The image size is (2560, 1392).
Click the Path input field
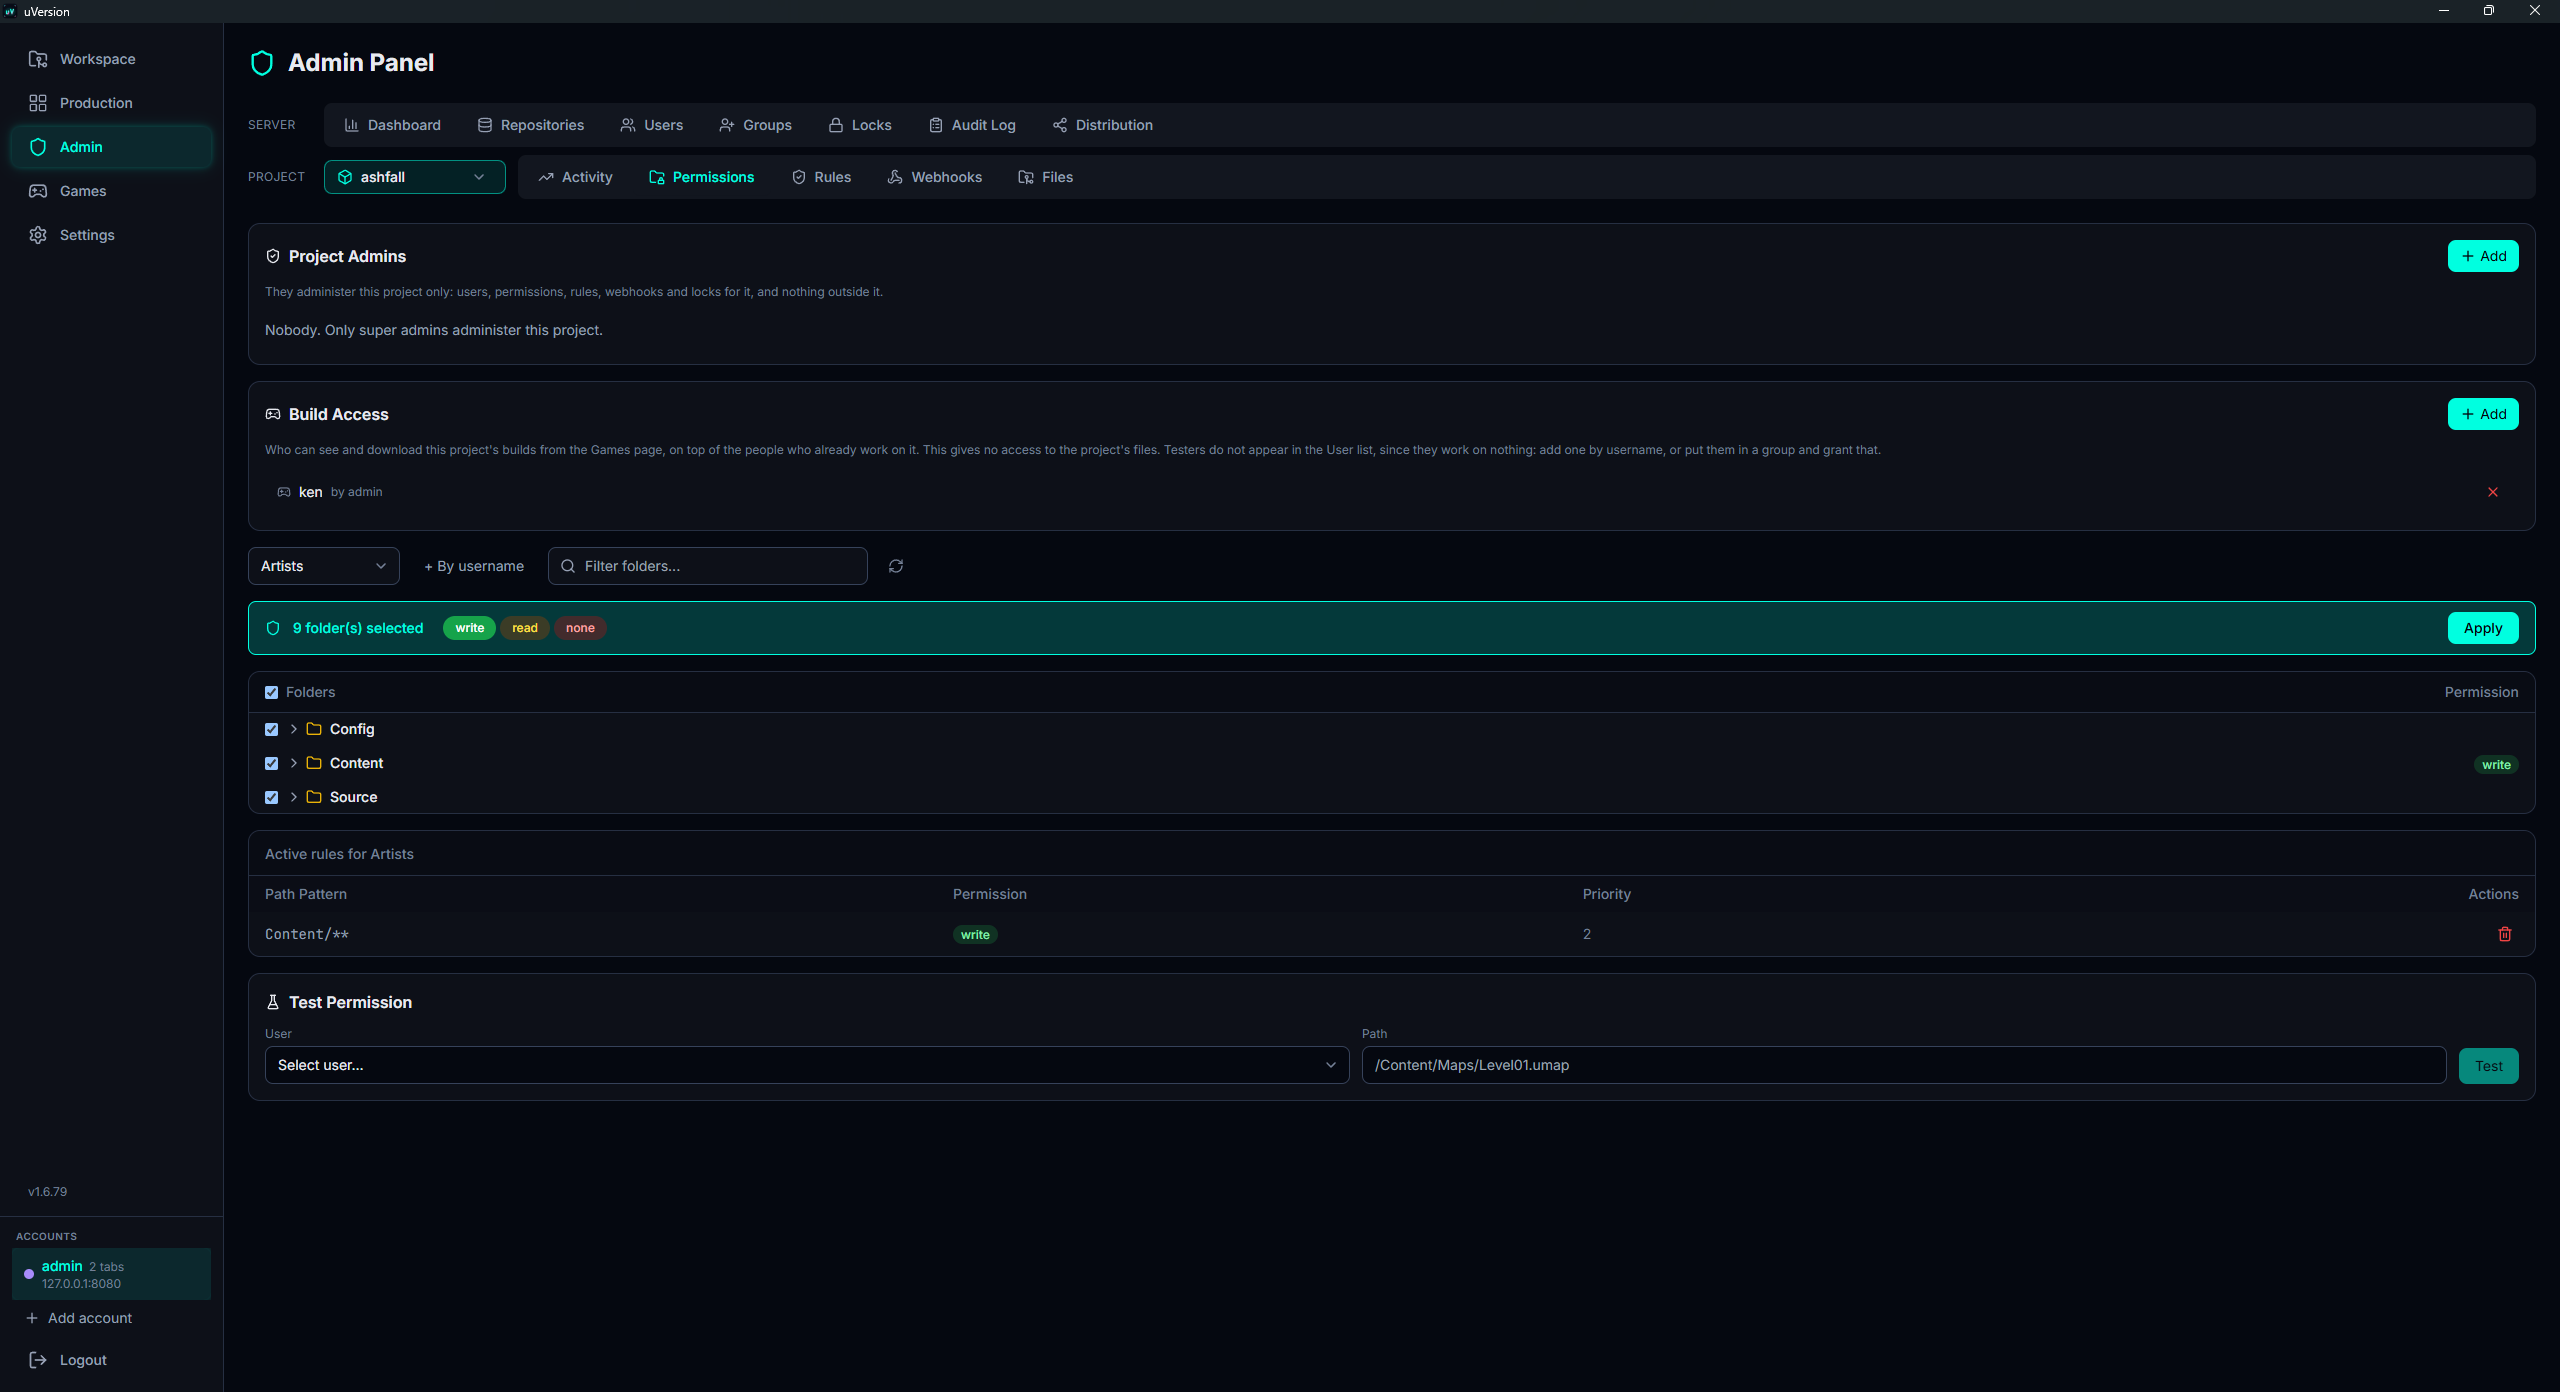click(x=1904, y=1065)
